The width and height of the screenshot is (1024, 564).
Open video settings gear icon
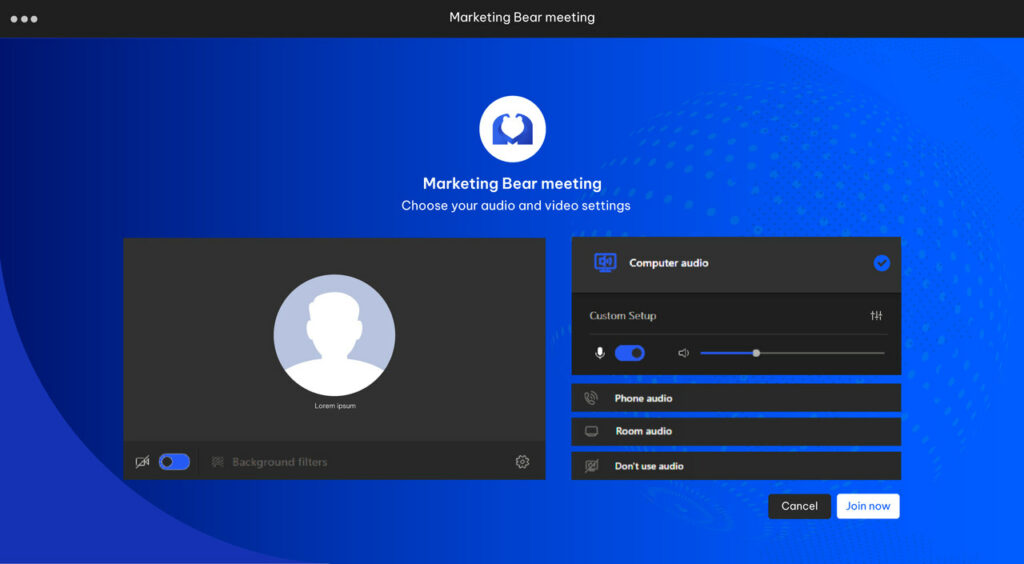click(522, 462)
